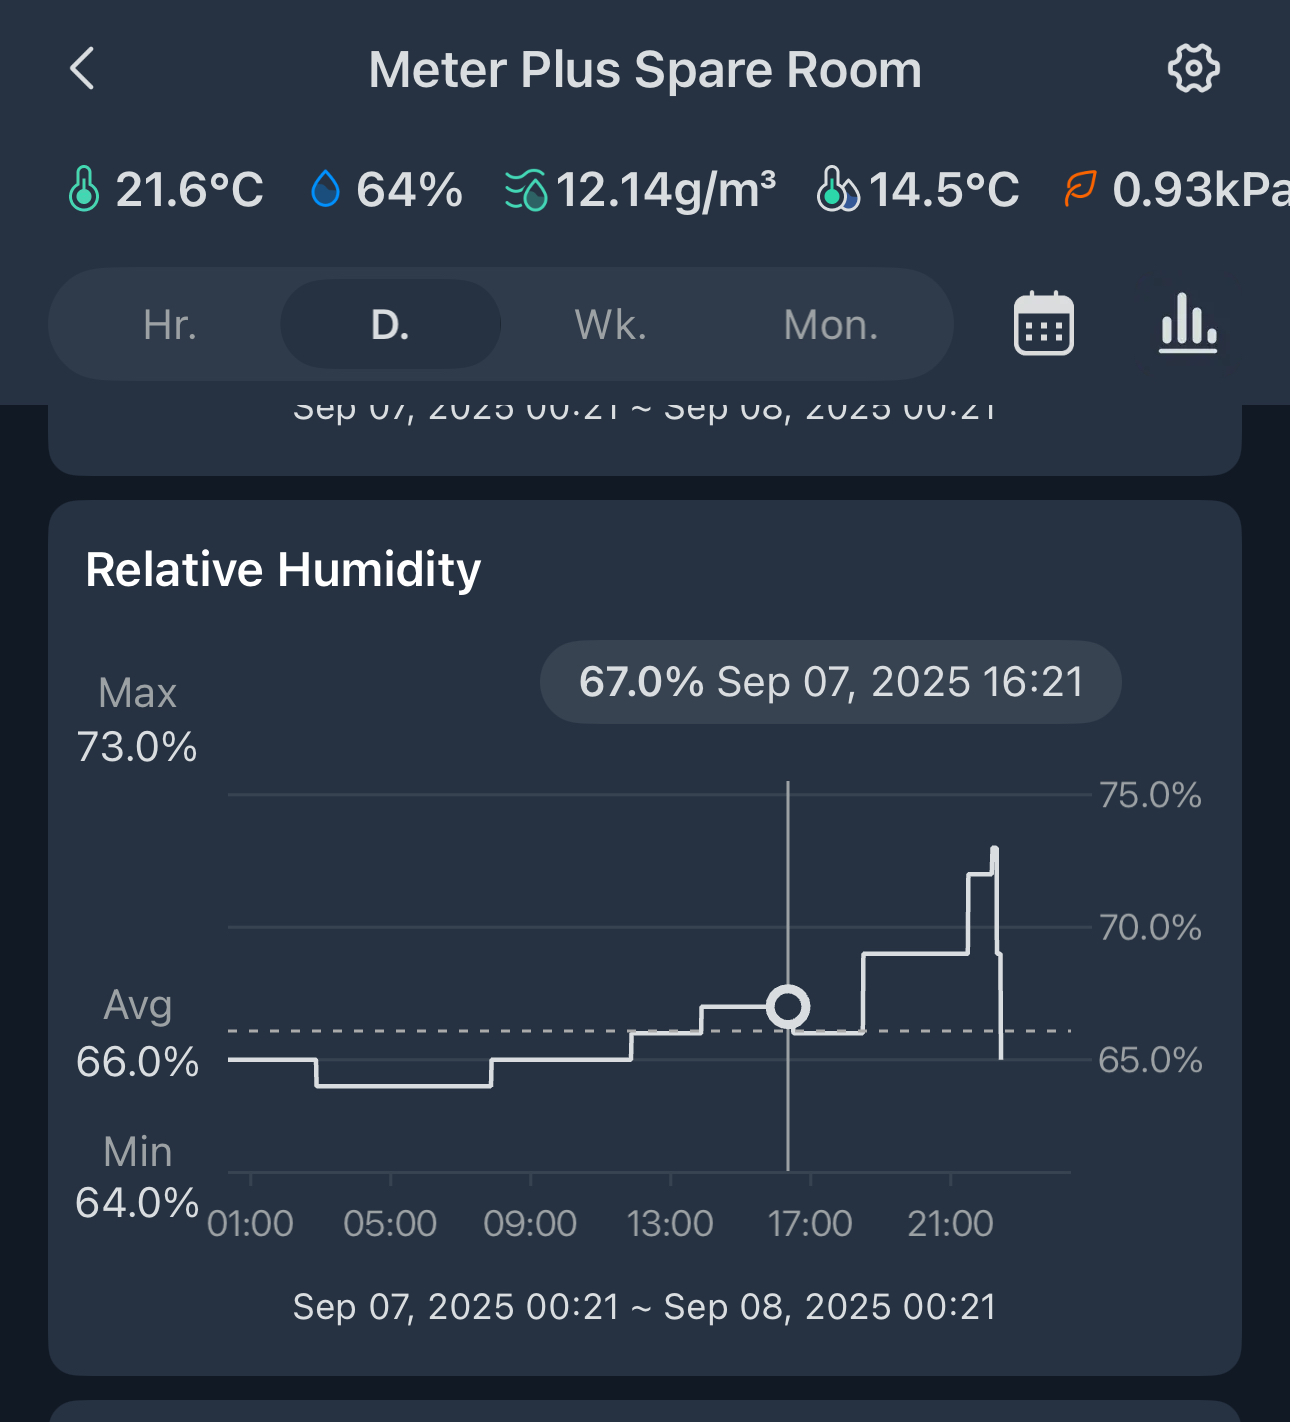
Task: Tap the orange VPD leaf icon
Action: point(1080,189)
